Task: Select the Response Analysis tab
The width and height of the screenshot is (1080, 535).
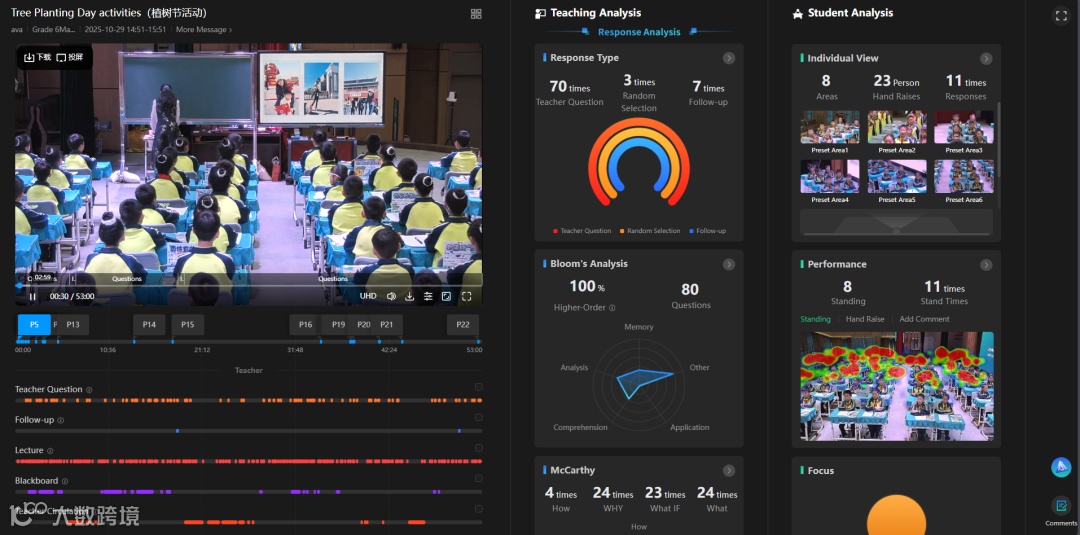Action: click(639, 32)
